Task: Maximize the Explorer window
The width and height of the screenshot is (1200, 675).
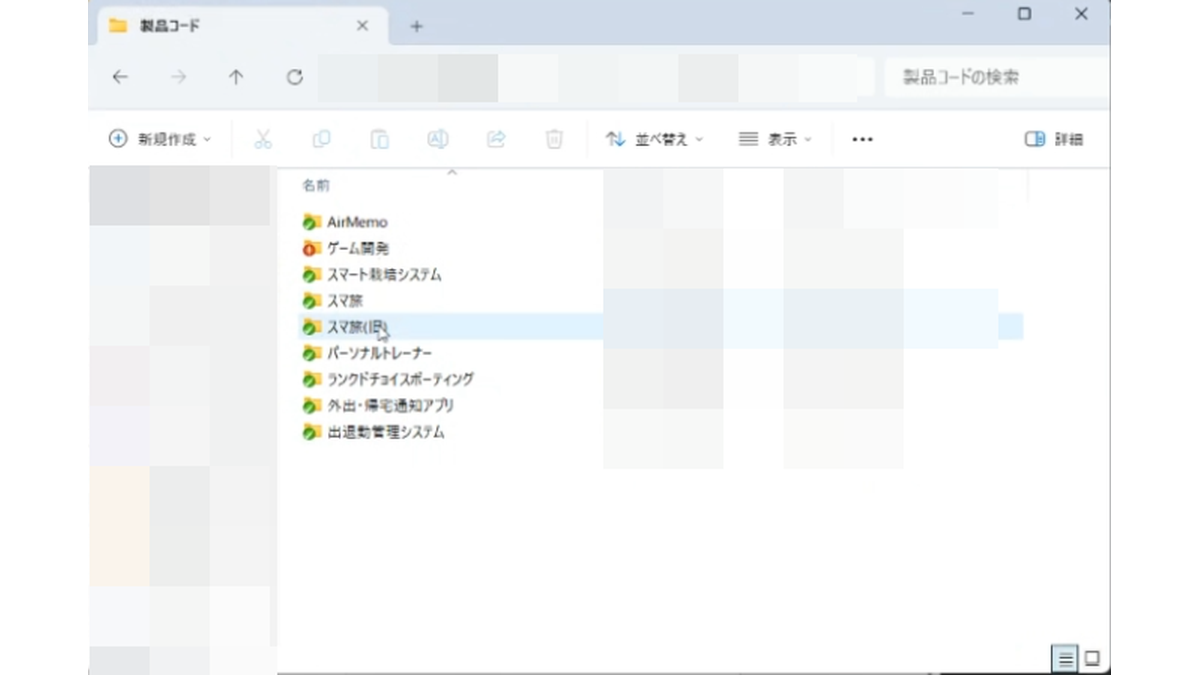Action: click(1024, 14)
